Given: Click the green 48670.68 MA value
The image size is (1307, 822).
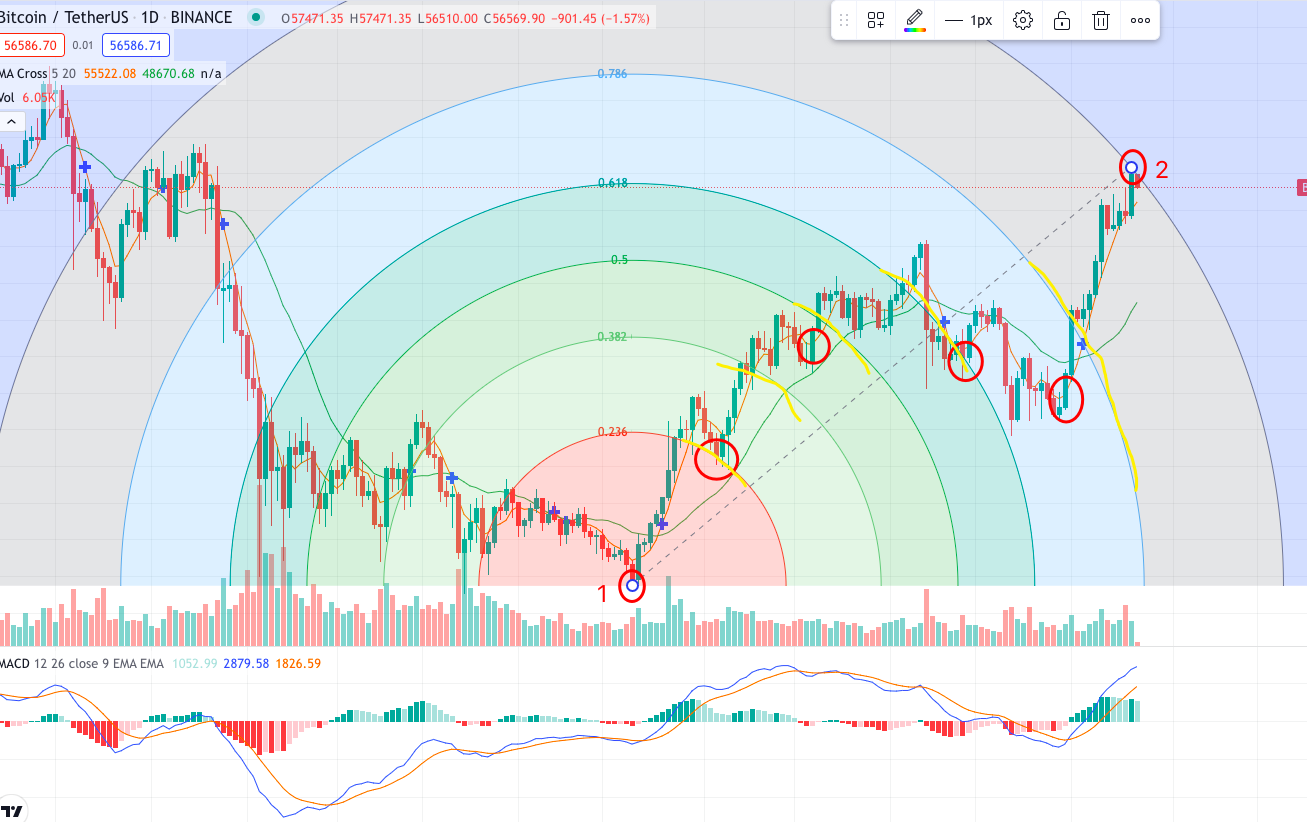Looking at the screenshot, I should click(168, 73).
